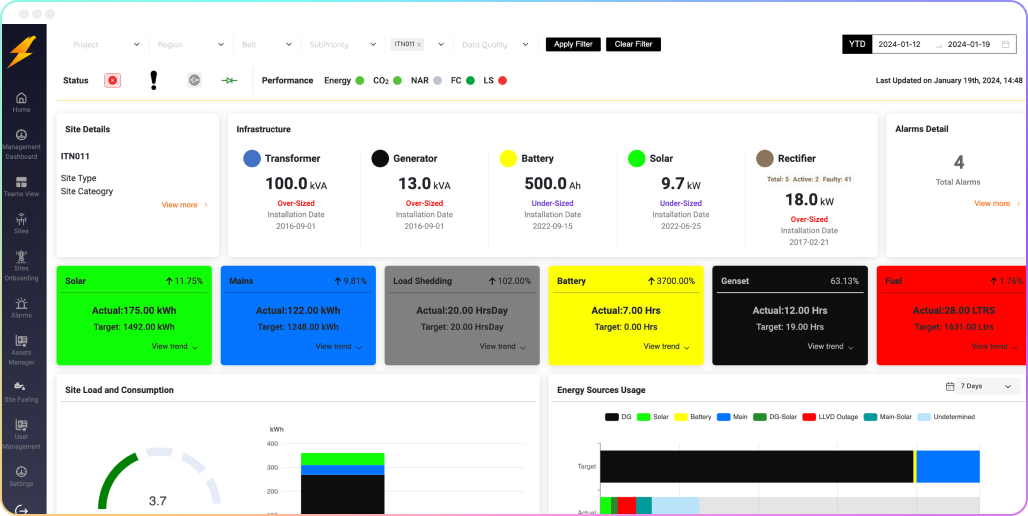The image size is (1028, 516).
Task: Open the Management Dashboard from sidebar
Action: tap(21, 142)
